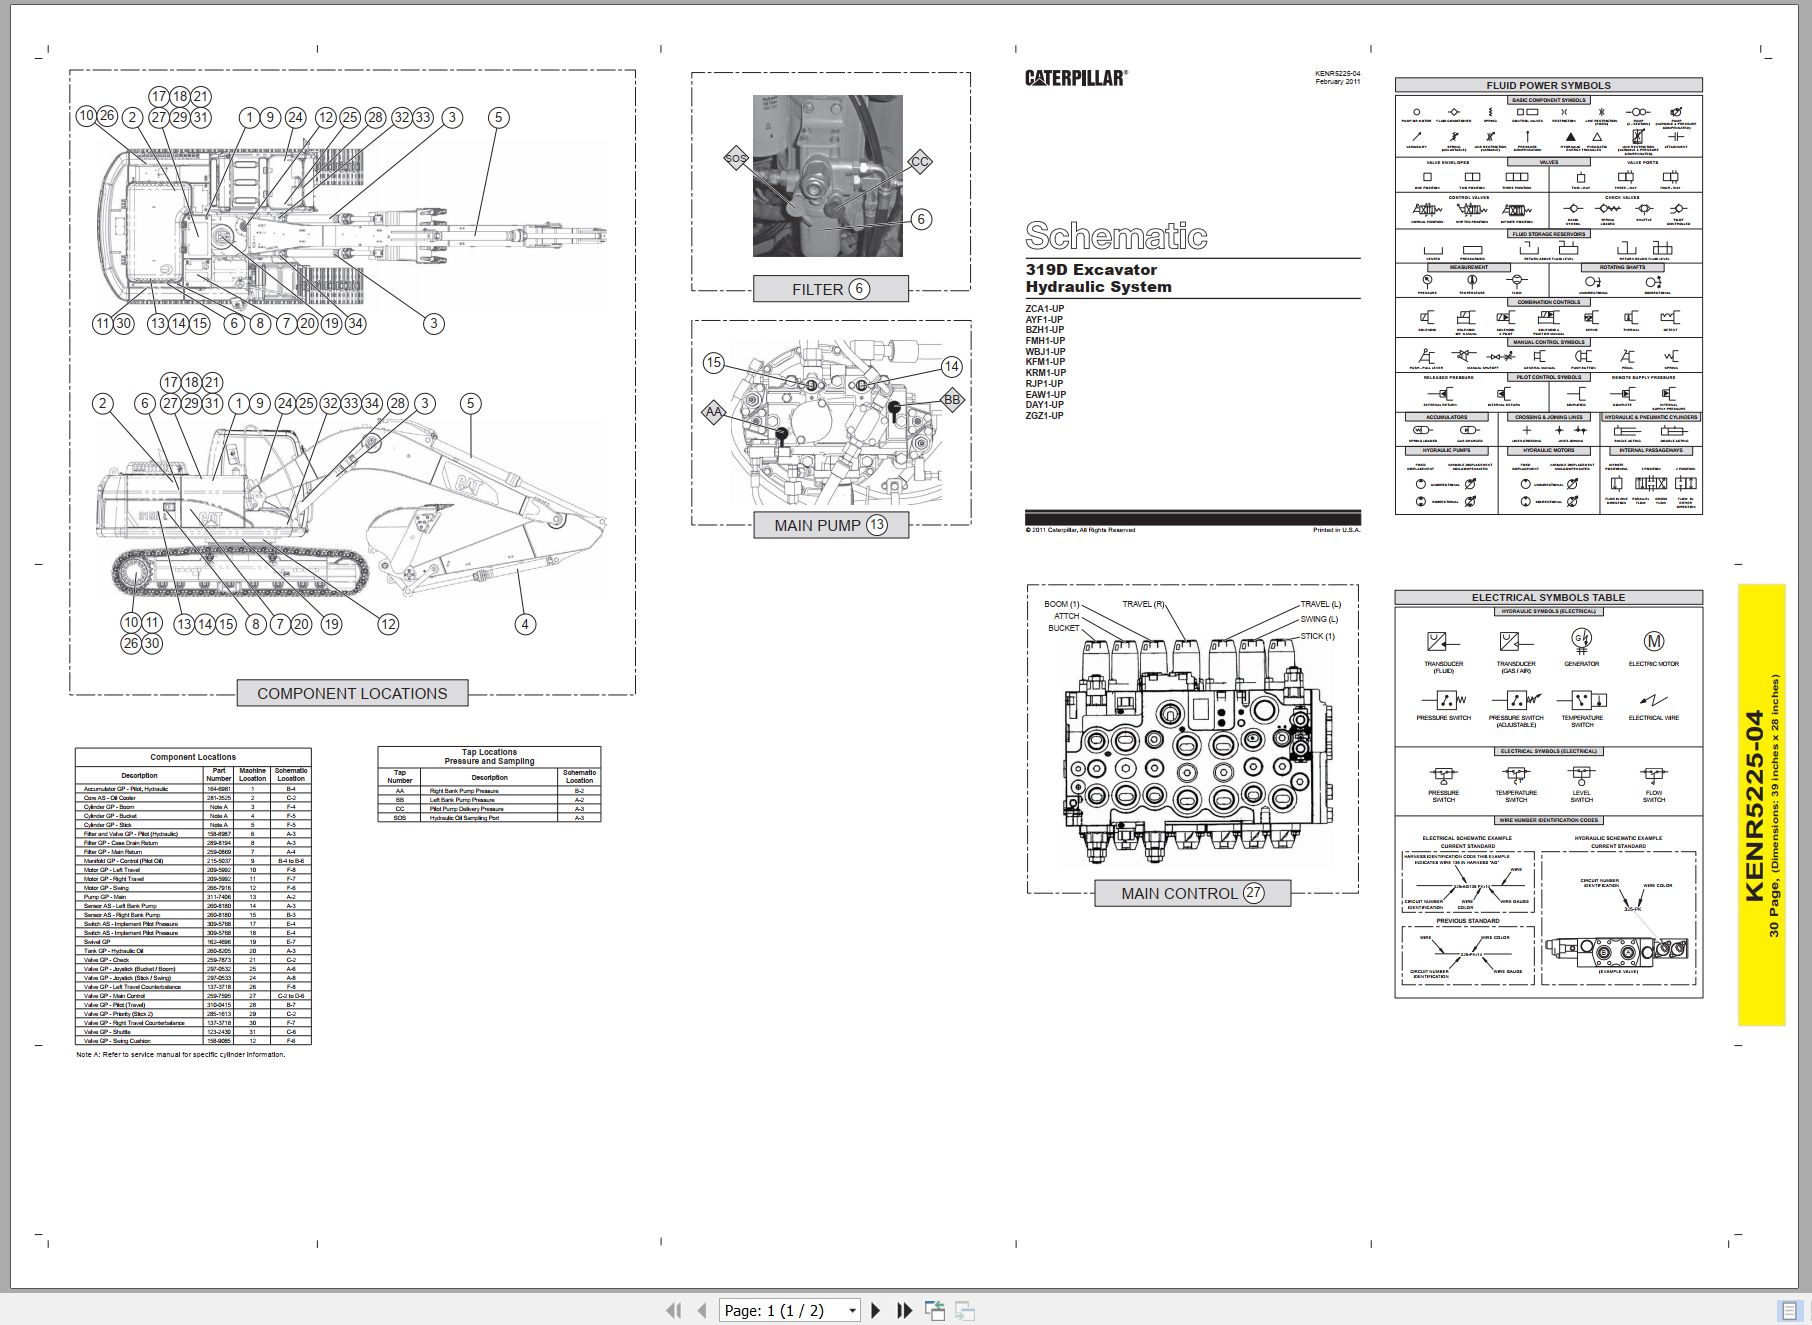Click the go to previous view icon

935,1310
